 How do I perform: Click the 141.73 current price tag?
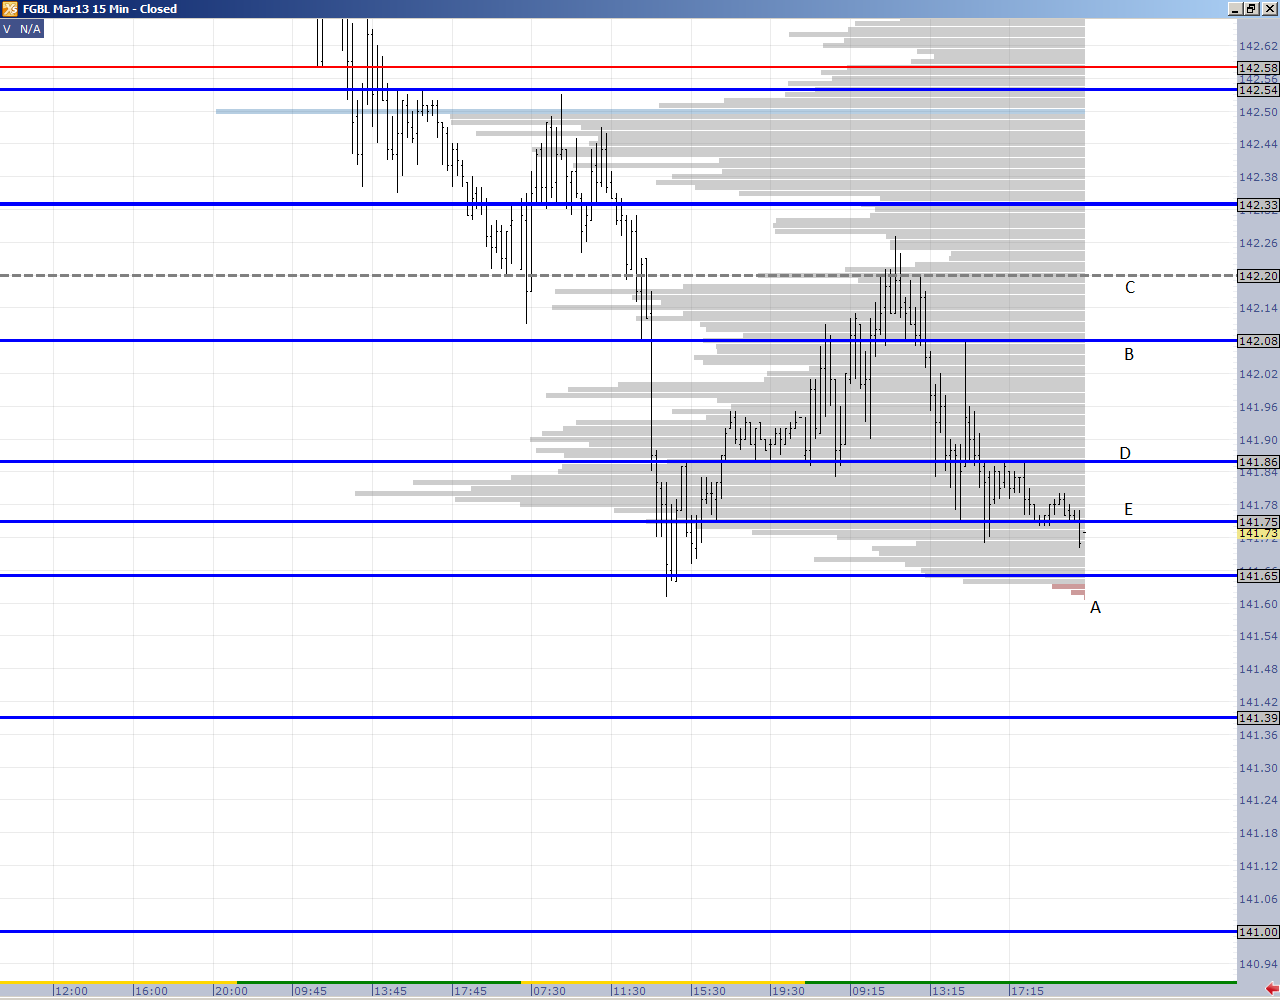coord(1258,534)
